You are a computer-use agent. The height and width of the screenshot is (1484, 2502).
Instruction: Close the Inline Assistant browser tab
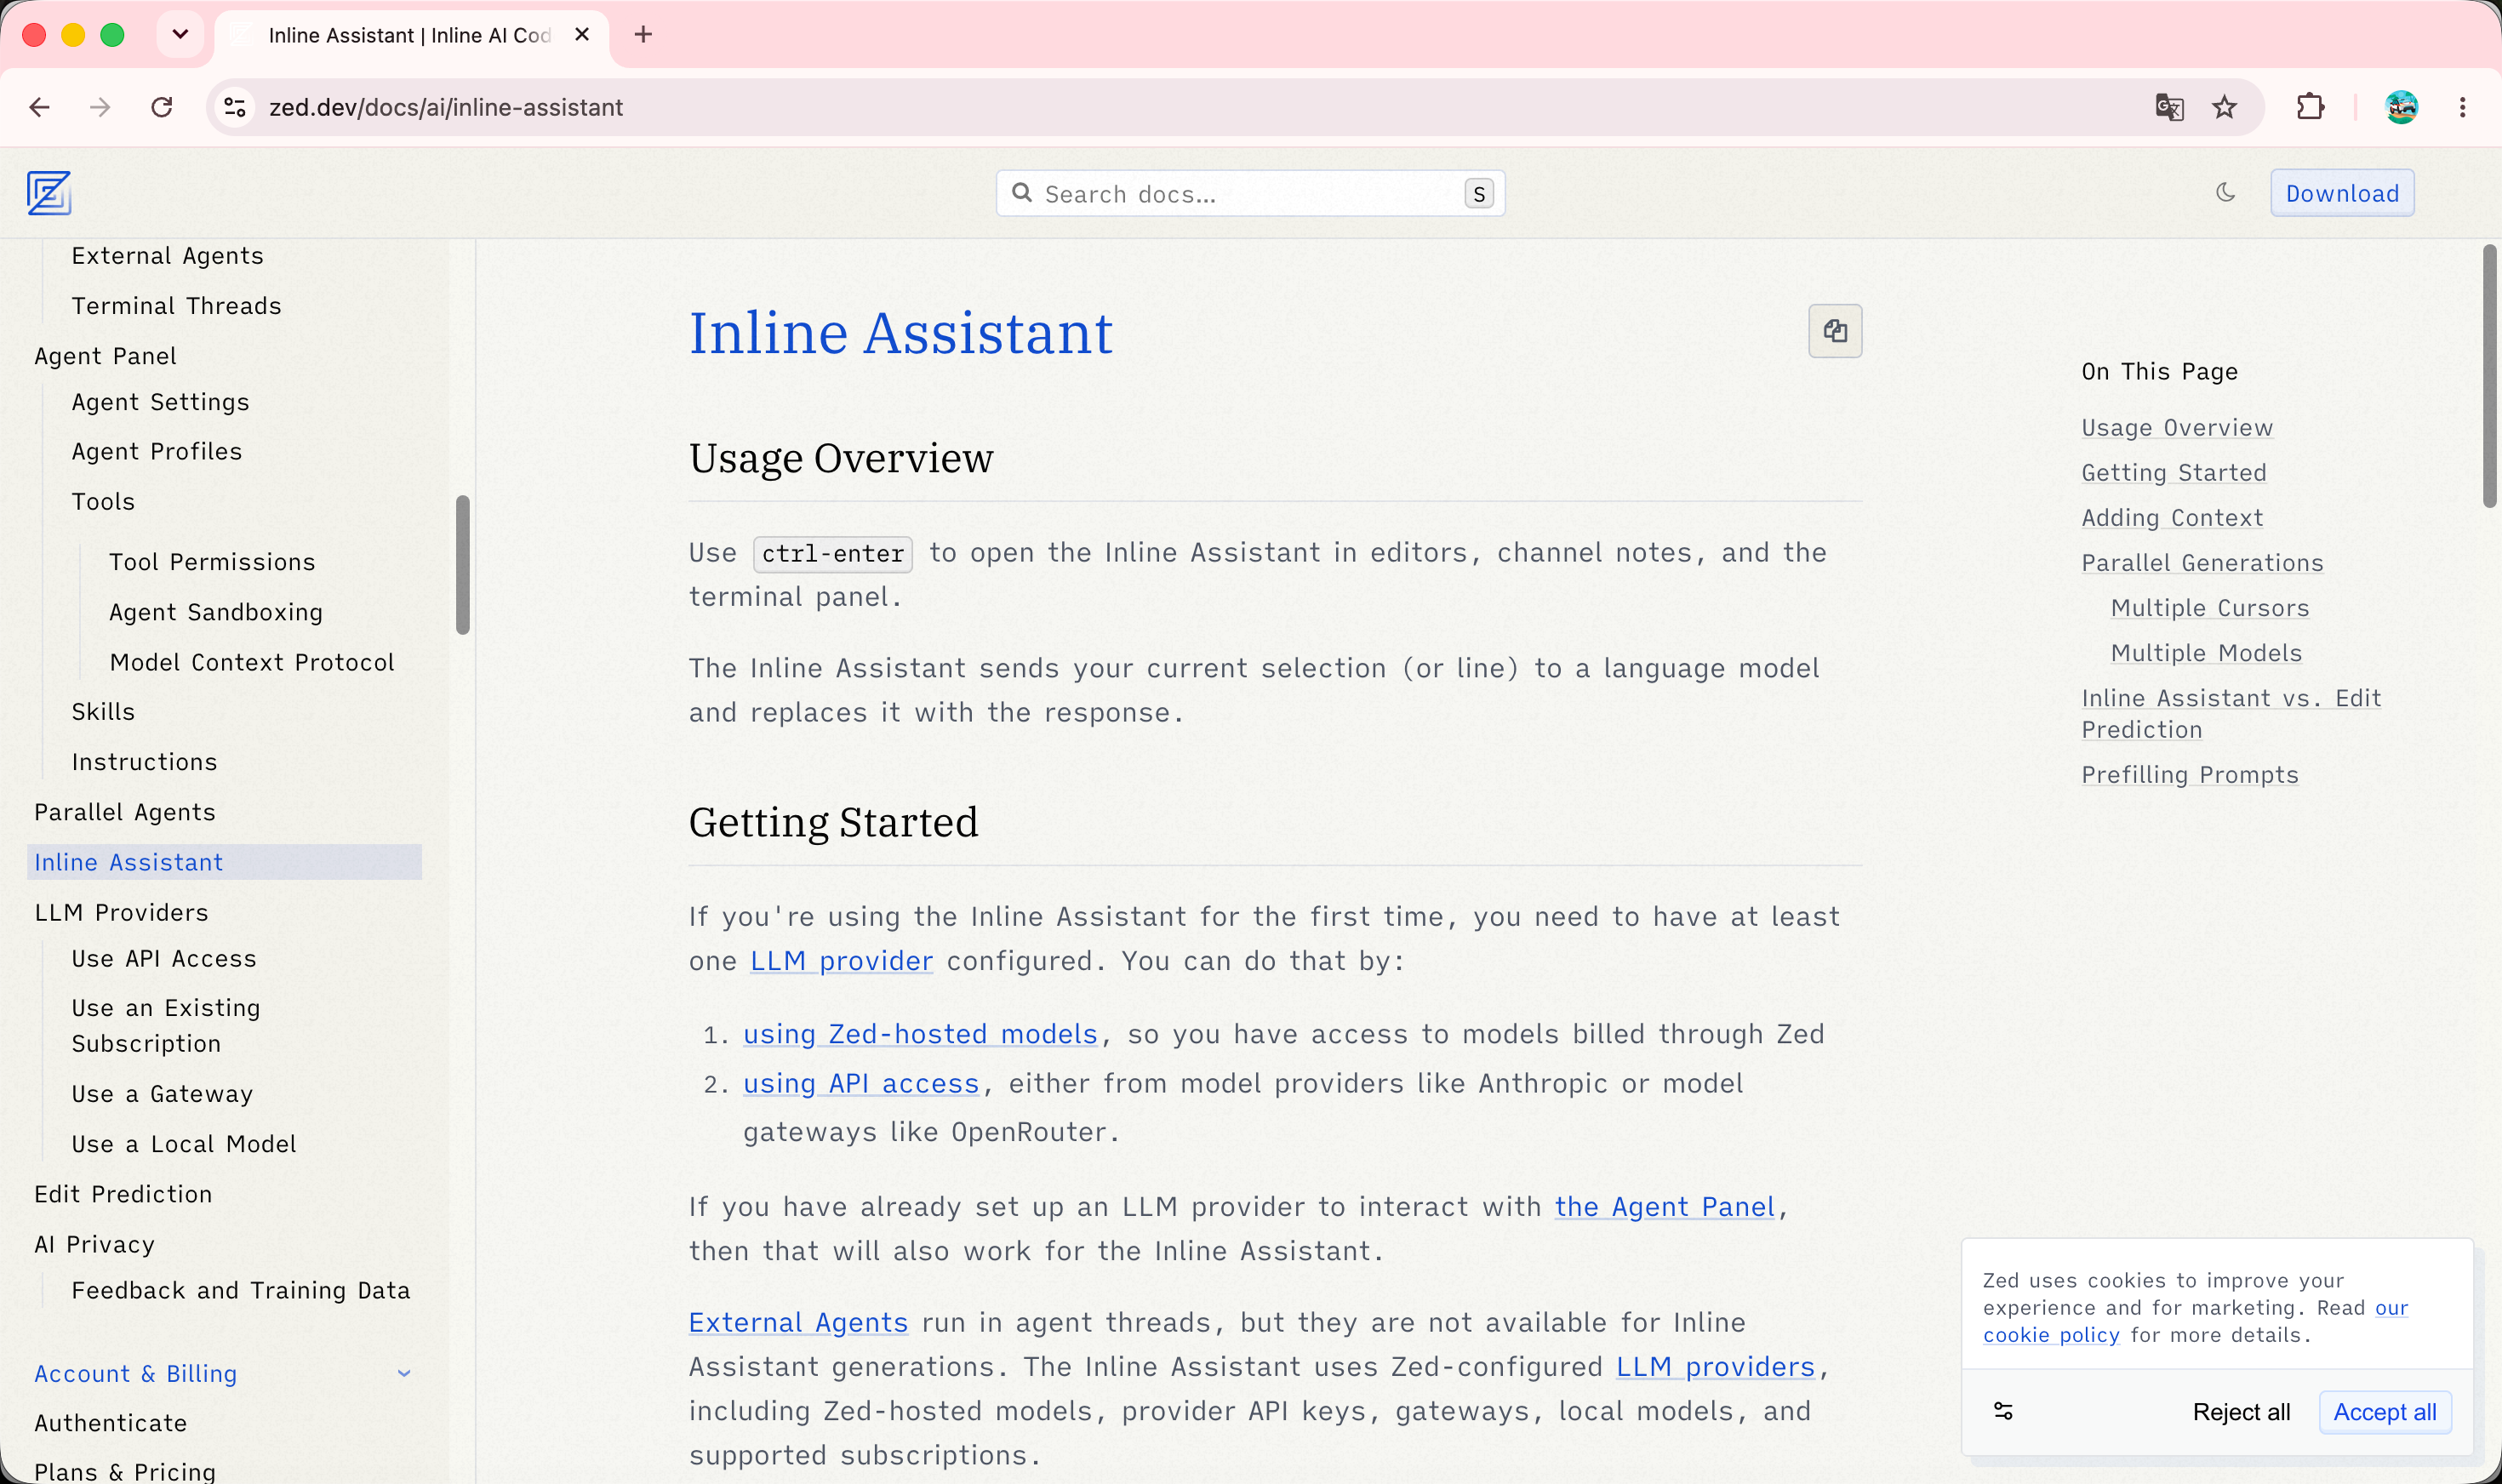tap(582, 35)
